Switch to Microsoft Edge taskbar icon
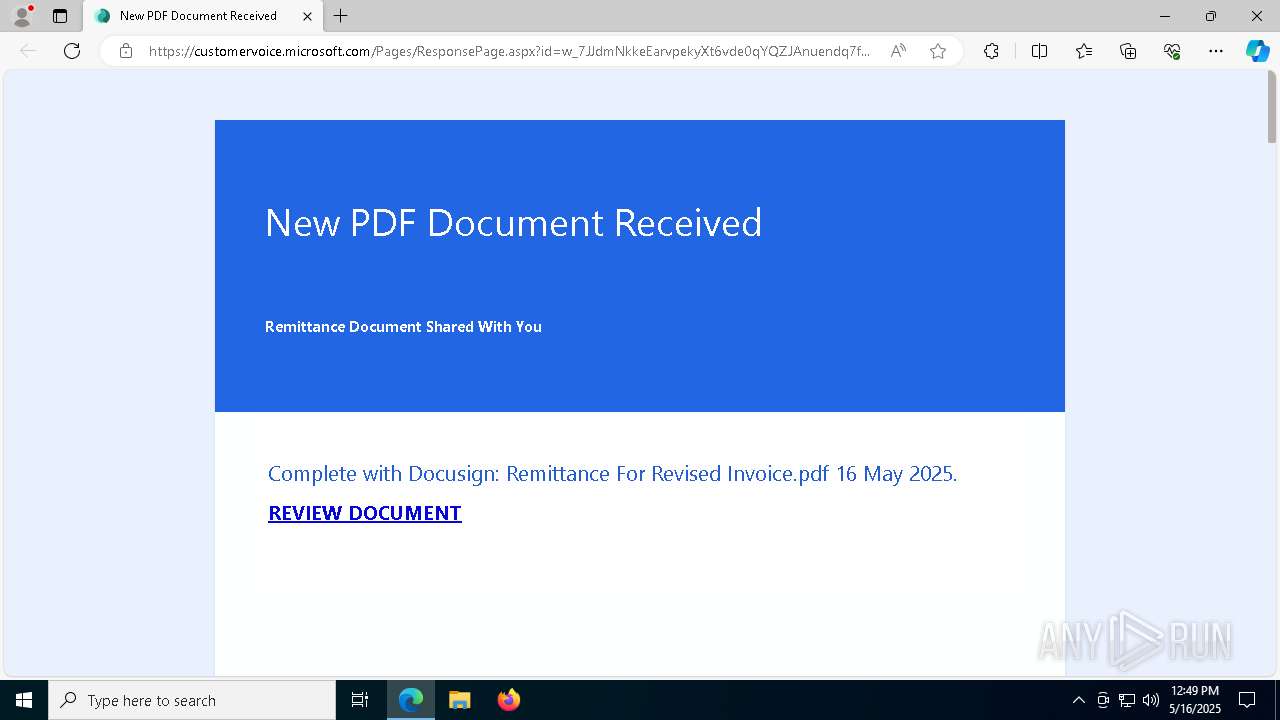1280x720 pixels. click(411, 700)
